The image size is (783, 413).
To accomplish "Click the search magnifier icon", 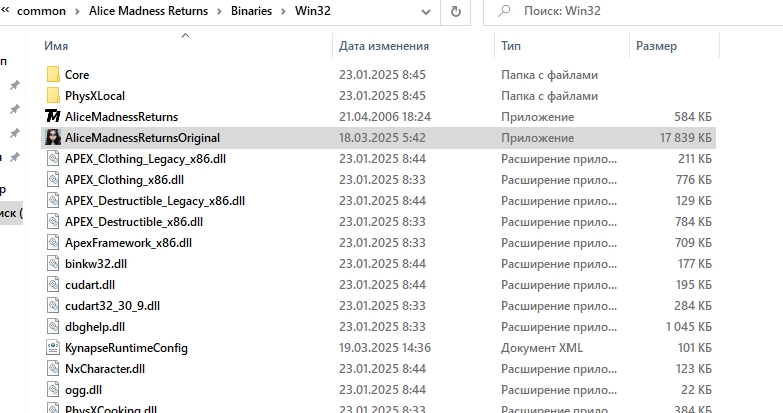I will coord(504,11).
